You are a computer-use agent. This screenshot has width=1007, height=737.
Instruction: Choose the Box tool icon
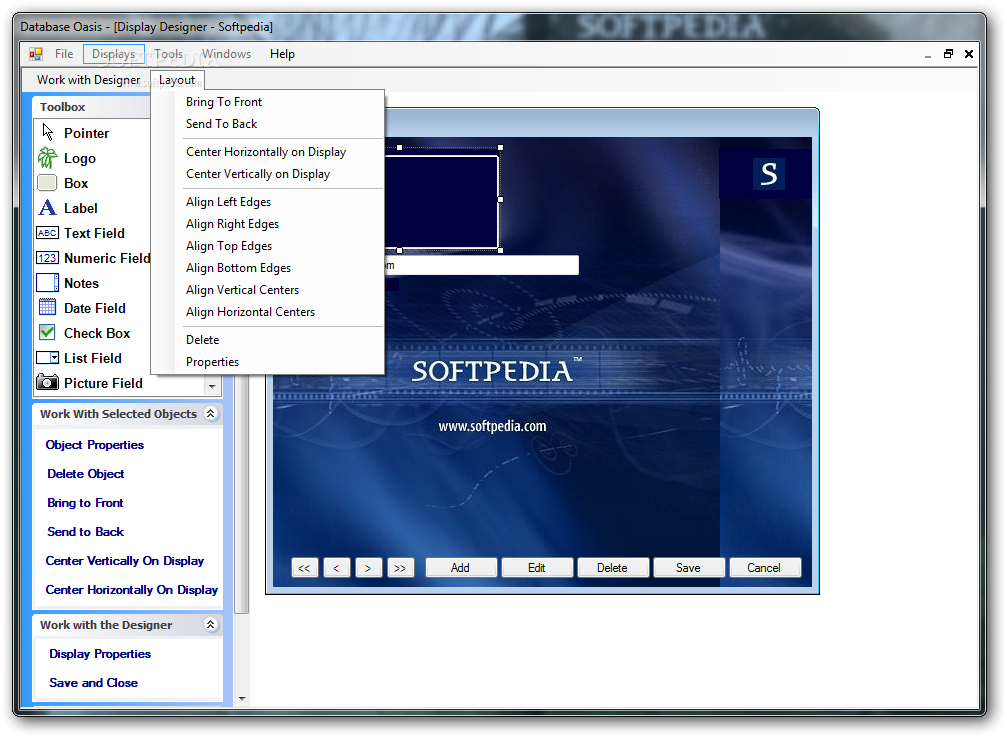(47, 183)
